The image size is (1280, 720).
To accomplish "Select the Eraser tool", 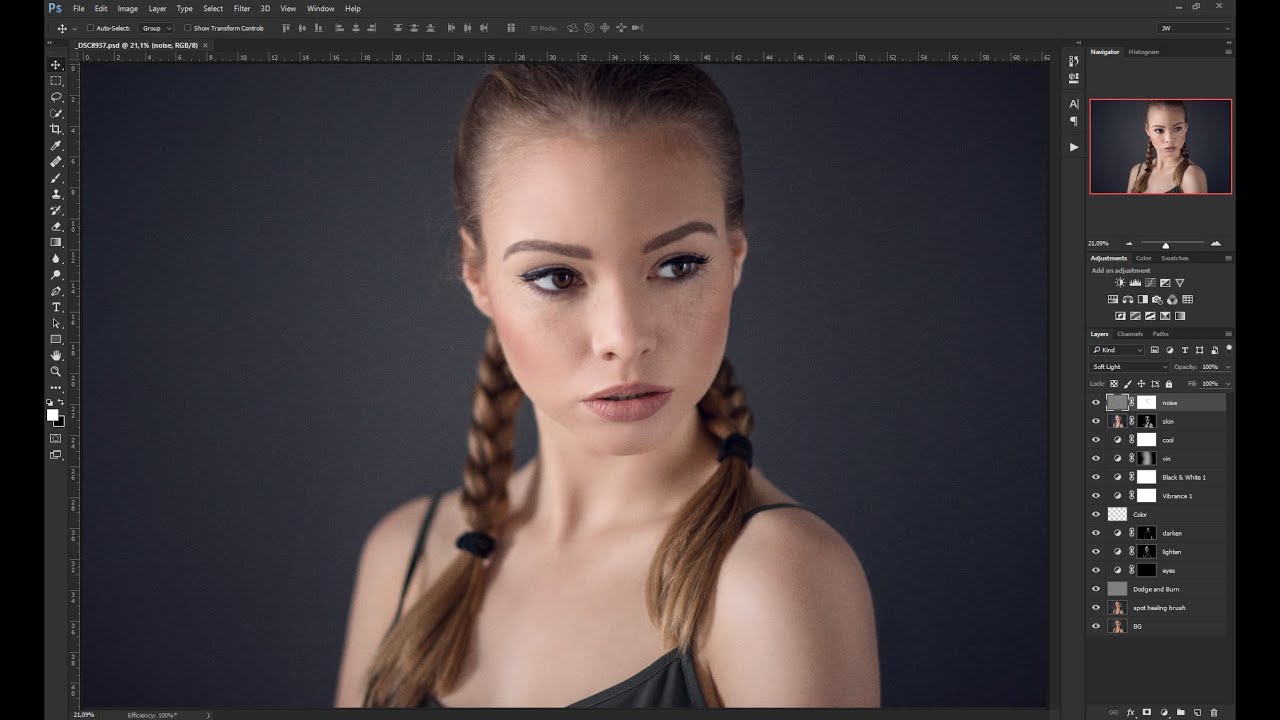I will [56, 226].
